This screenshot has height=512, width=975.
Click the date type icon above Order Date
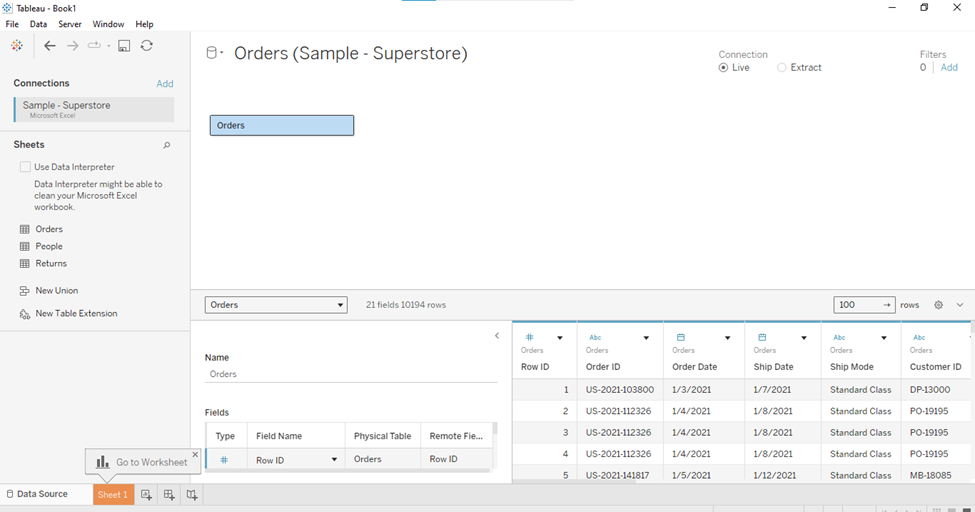681,337
